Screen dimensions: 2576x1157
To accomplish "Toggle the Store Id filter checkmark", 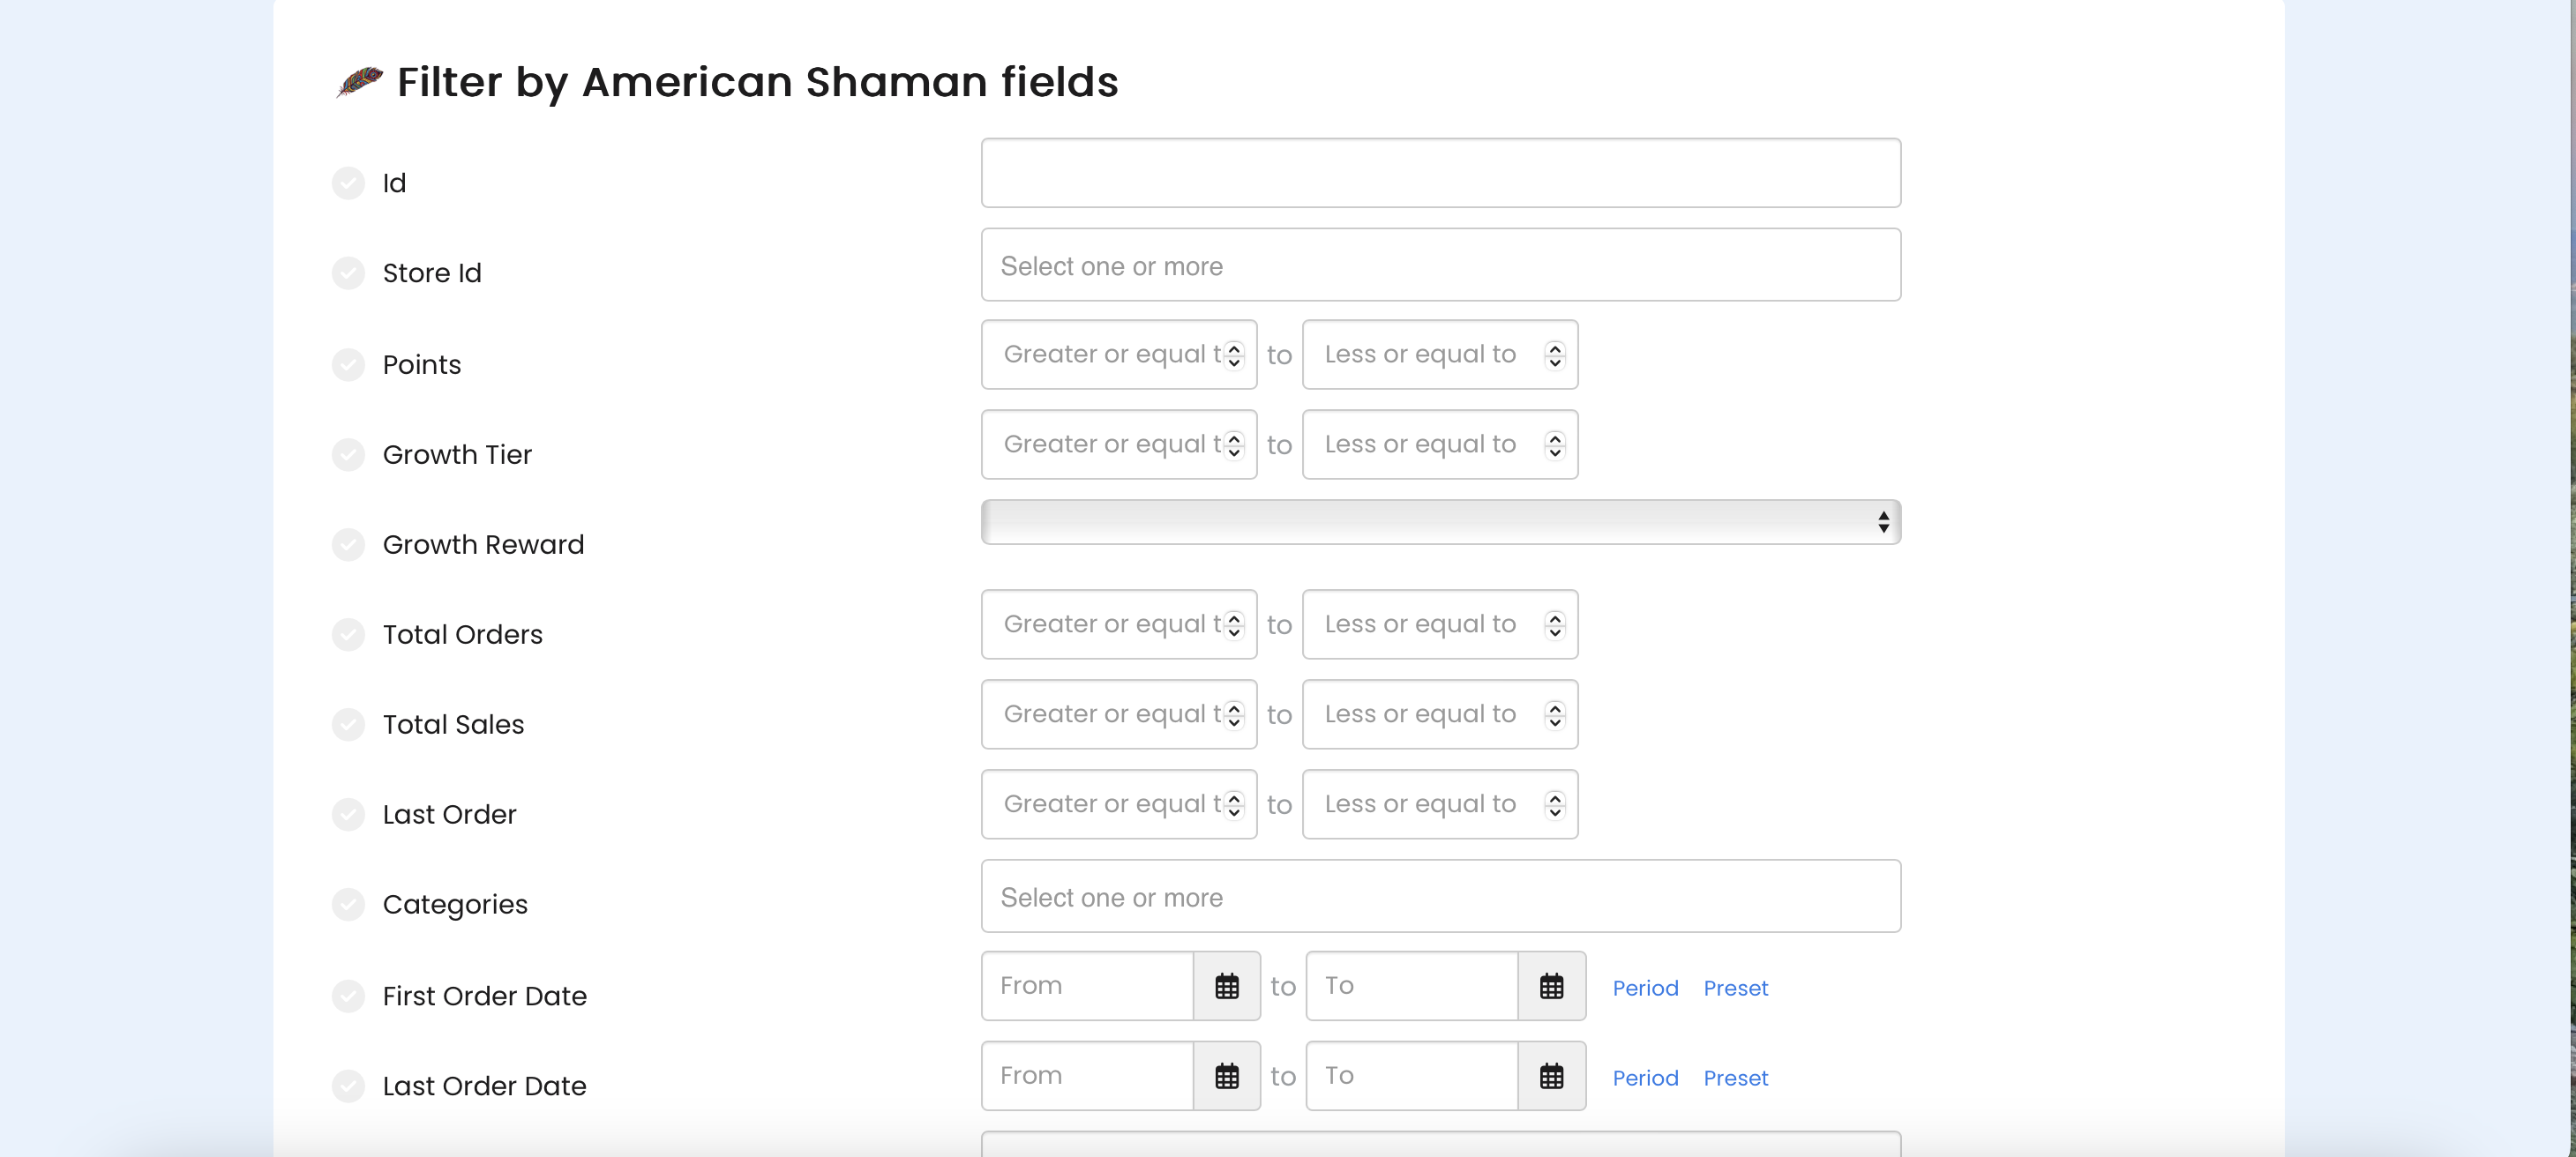I will click(348, 273).
